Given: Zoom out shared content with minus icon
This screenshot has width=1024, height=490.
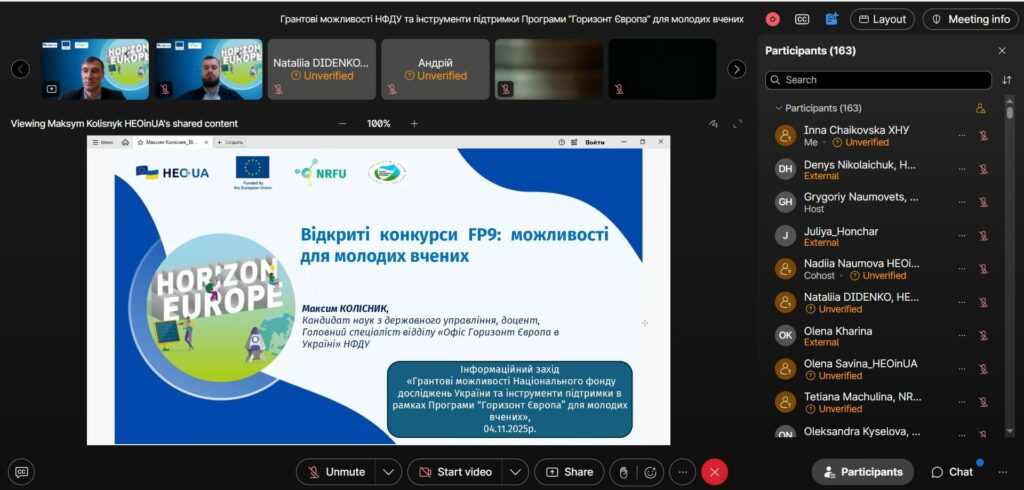Looking at the screenshot, I should [x=342, y=124].
